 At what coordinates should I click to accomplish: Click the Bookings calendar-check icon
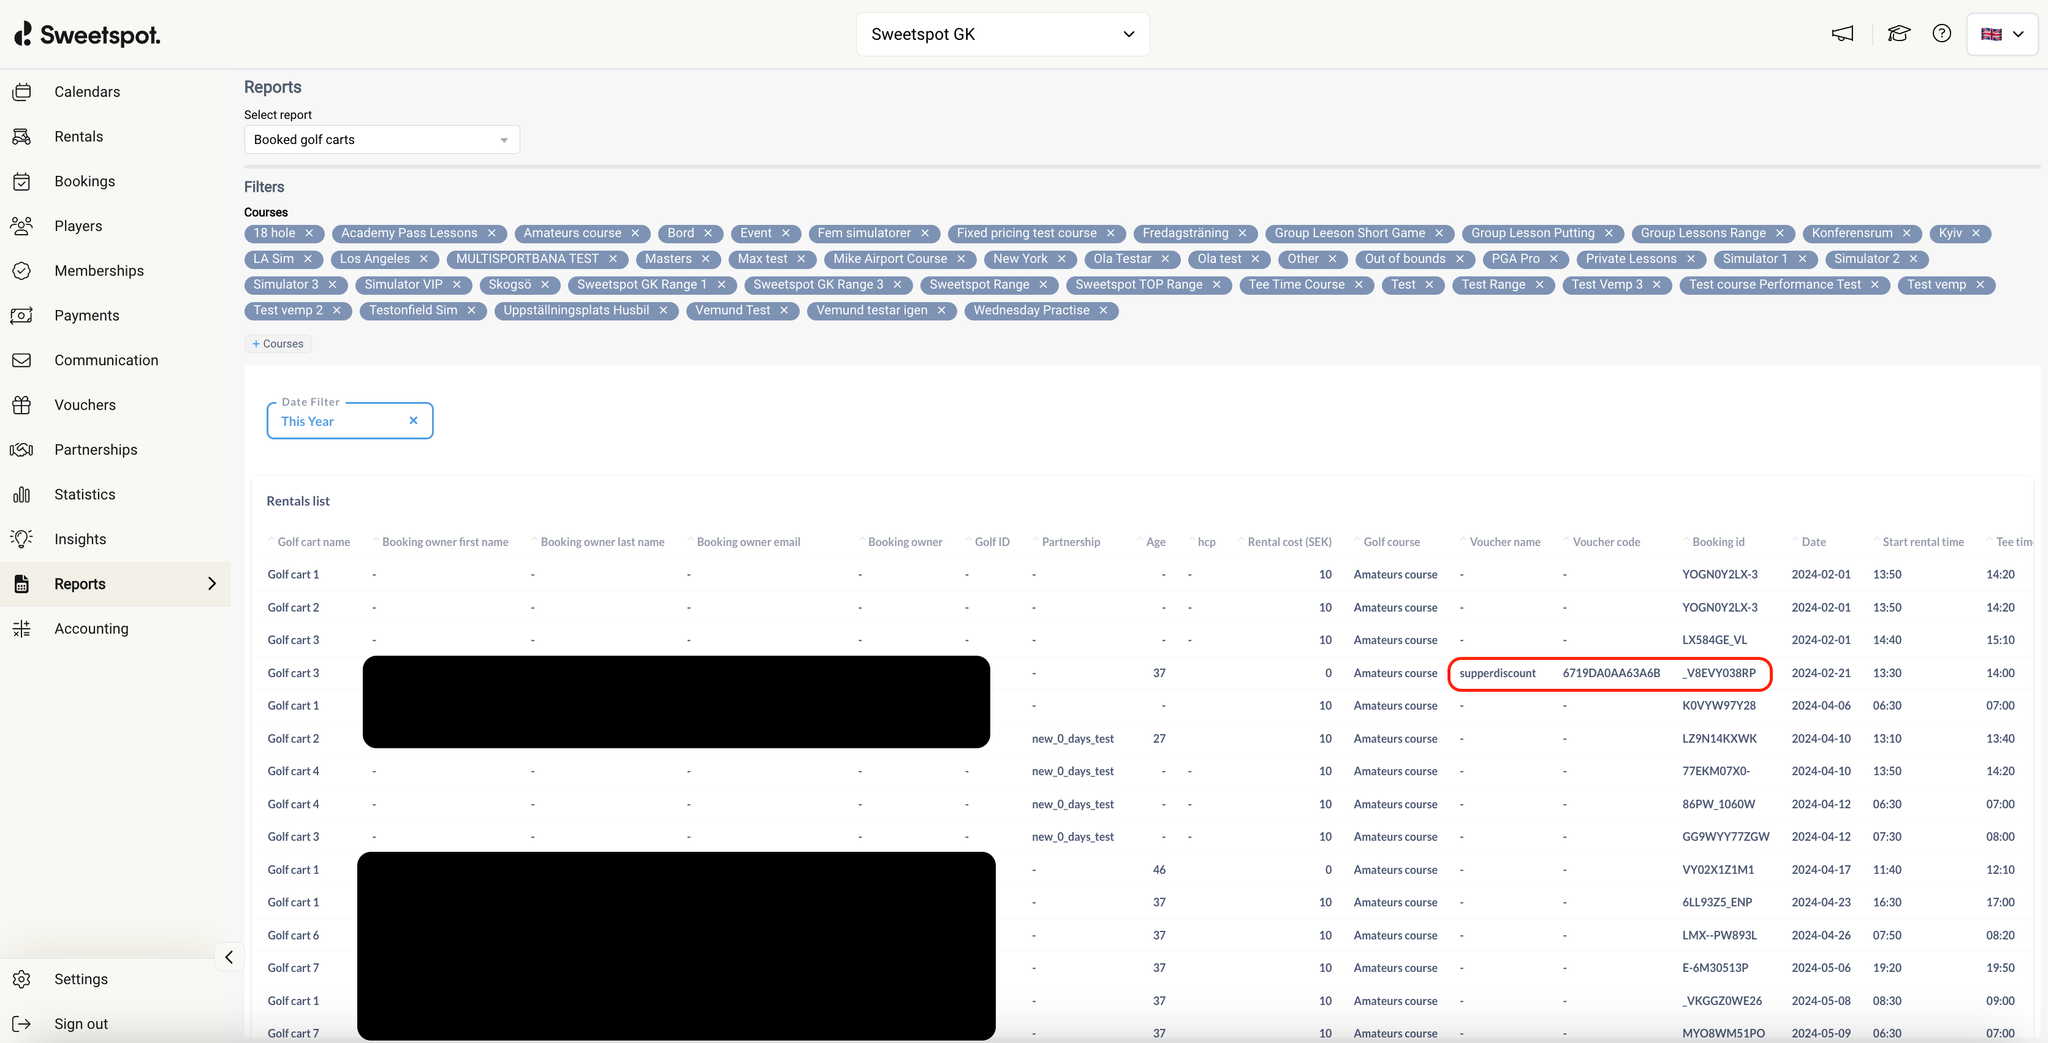(x=22, y=182)
